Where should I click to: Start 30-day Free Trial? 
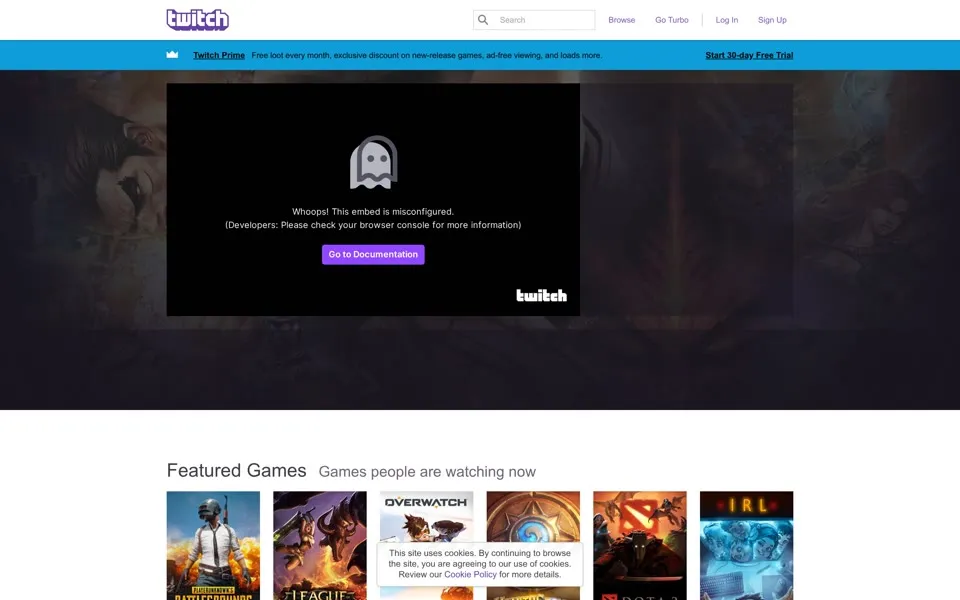pyautogui.click(x=749, y=55)
